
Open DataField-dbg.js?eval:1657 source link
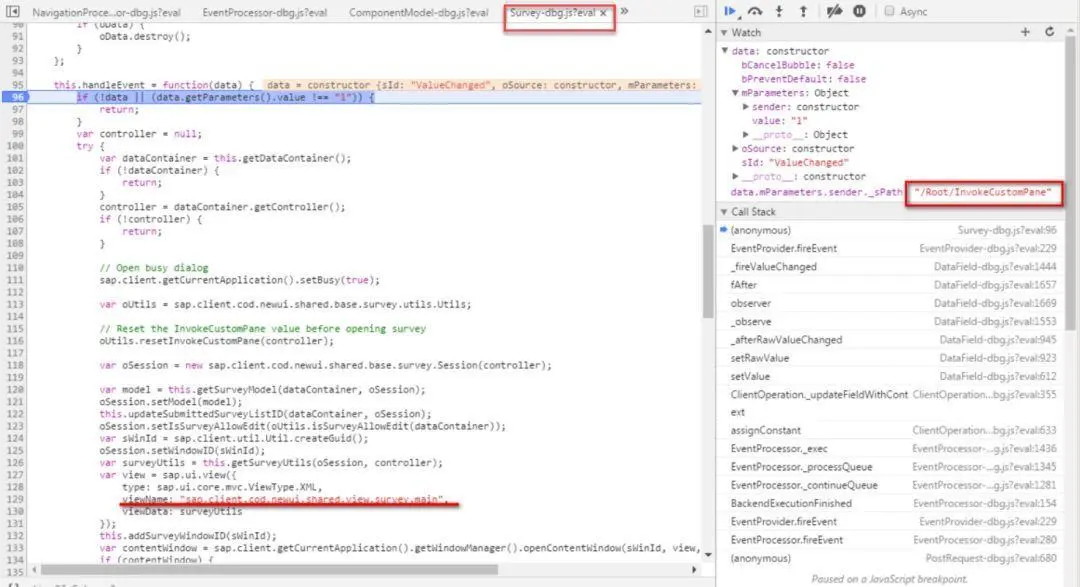coord(995,285)
